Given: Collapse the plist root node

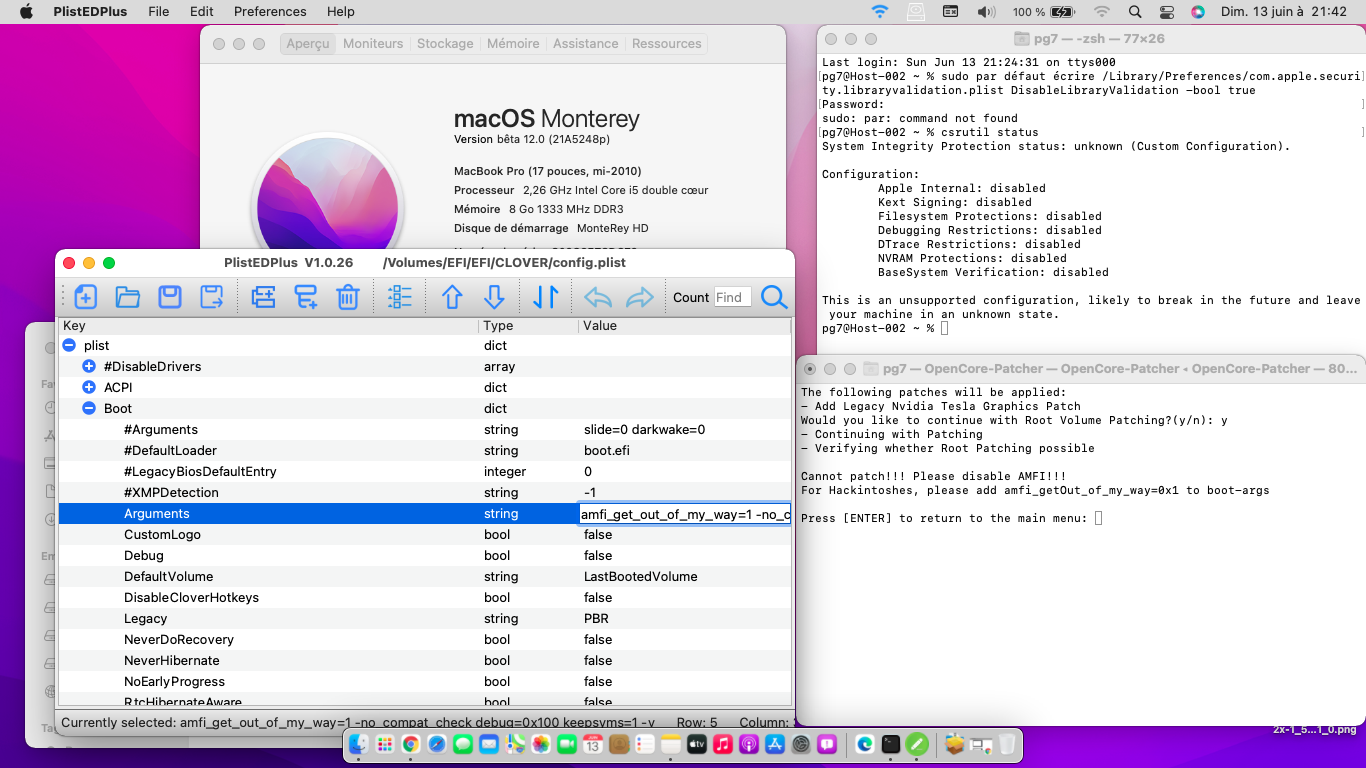Looking at the screenshot, I should (x=69, y=345).
